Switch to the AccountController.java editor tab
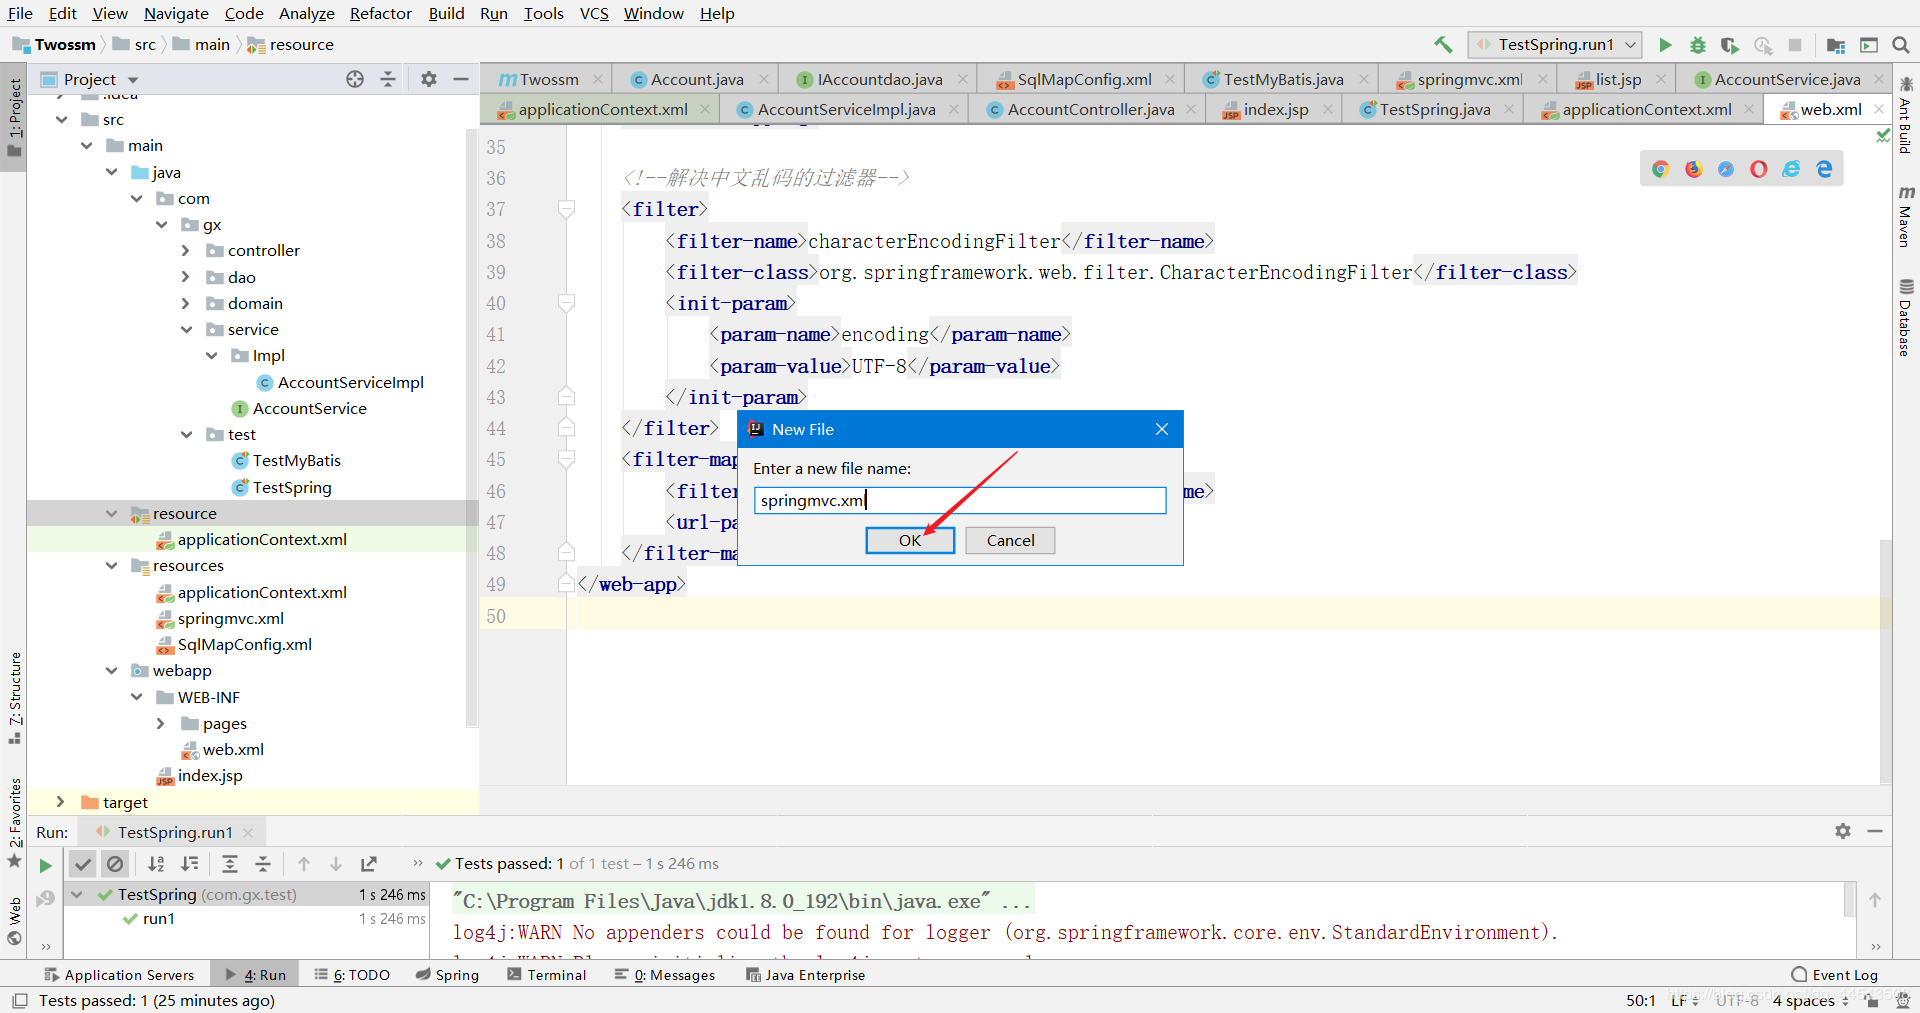1920x1013 pixels. tap(1090, 109)
